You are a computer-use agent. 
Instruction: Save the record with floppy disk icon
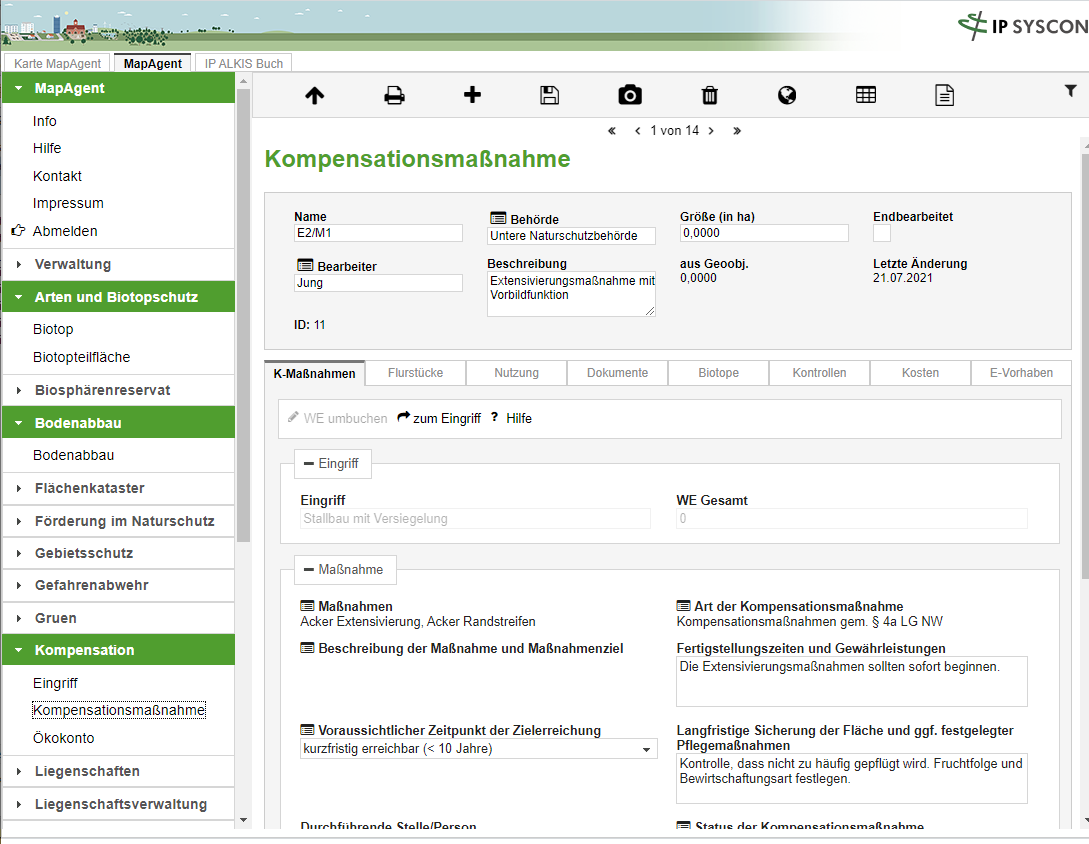pyautogui.click(x=549, y=96)
